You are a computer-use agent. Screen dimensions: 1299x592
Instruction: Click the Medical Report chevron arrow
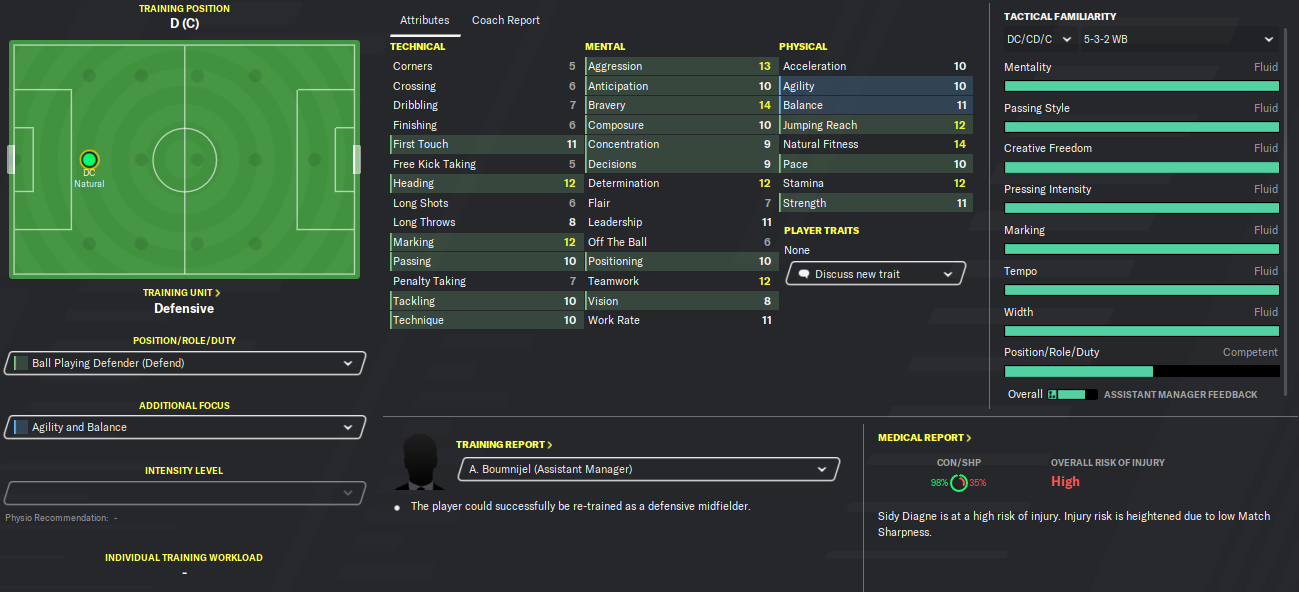coord(969,438)
